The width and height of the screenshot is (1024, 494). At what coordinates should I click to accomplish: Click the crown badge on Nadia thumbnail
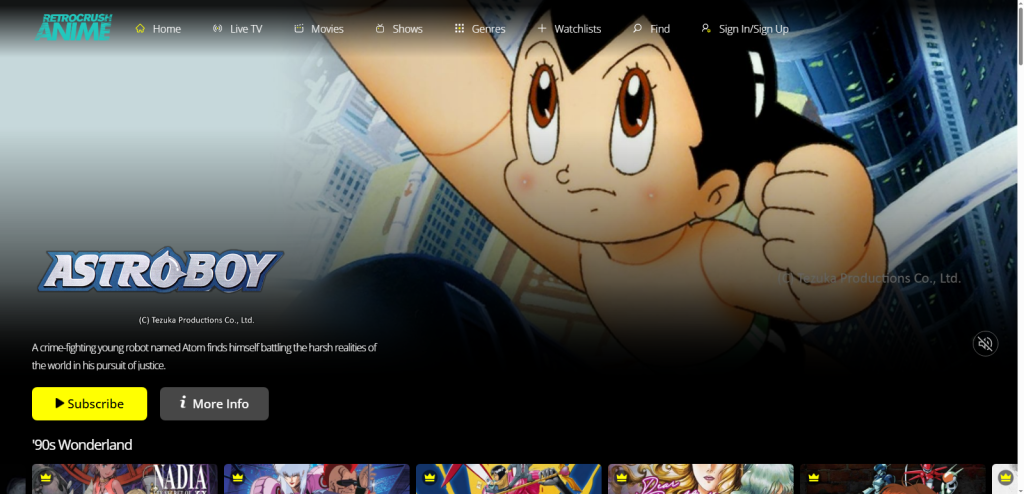pyautogui.click(x=46, y=477)
